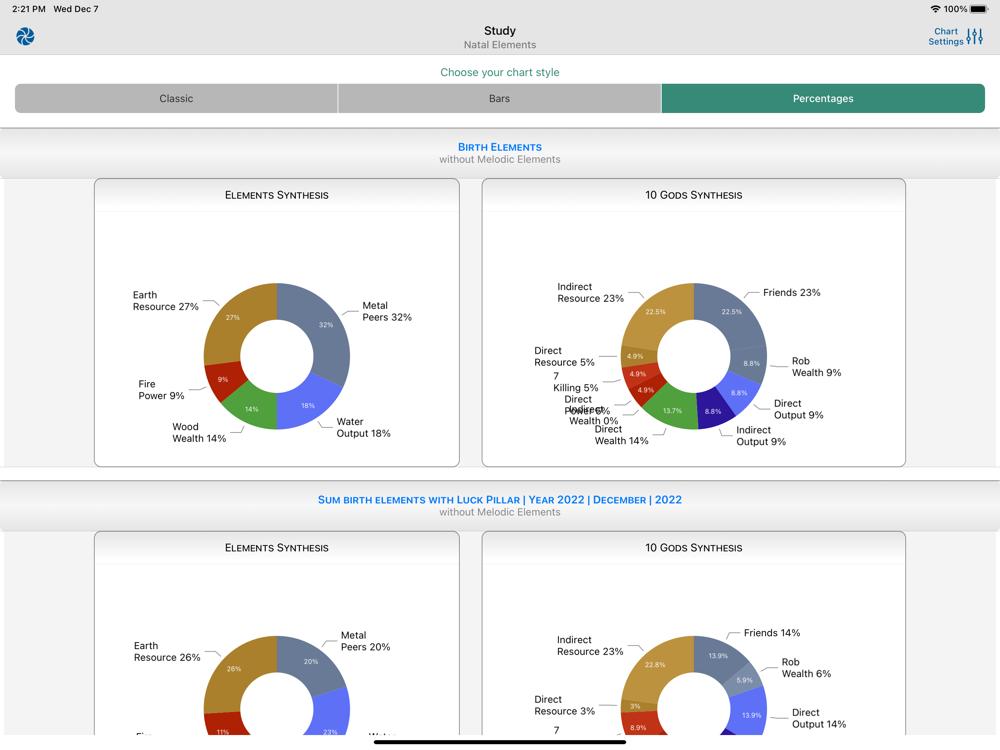1000x750 pixels.
Task: Tap the Natal Elements subtitle
Action: (x=500, y=45)
